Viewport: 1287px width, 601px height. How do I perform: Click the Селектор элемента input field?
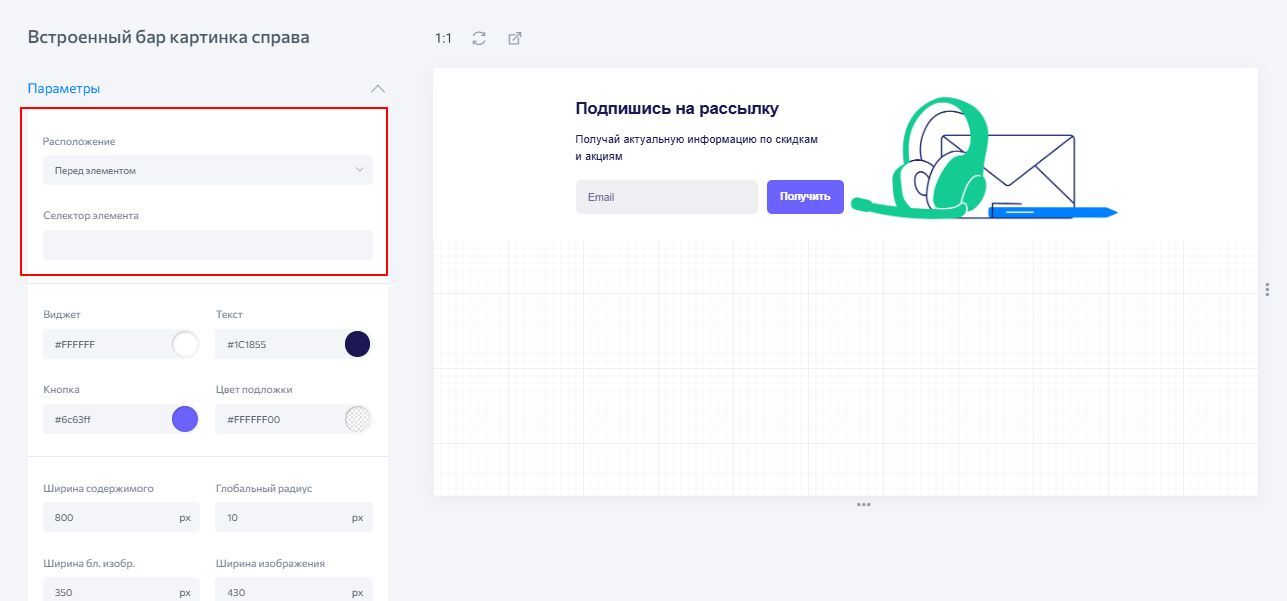[207, 245]
